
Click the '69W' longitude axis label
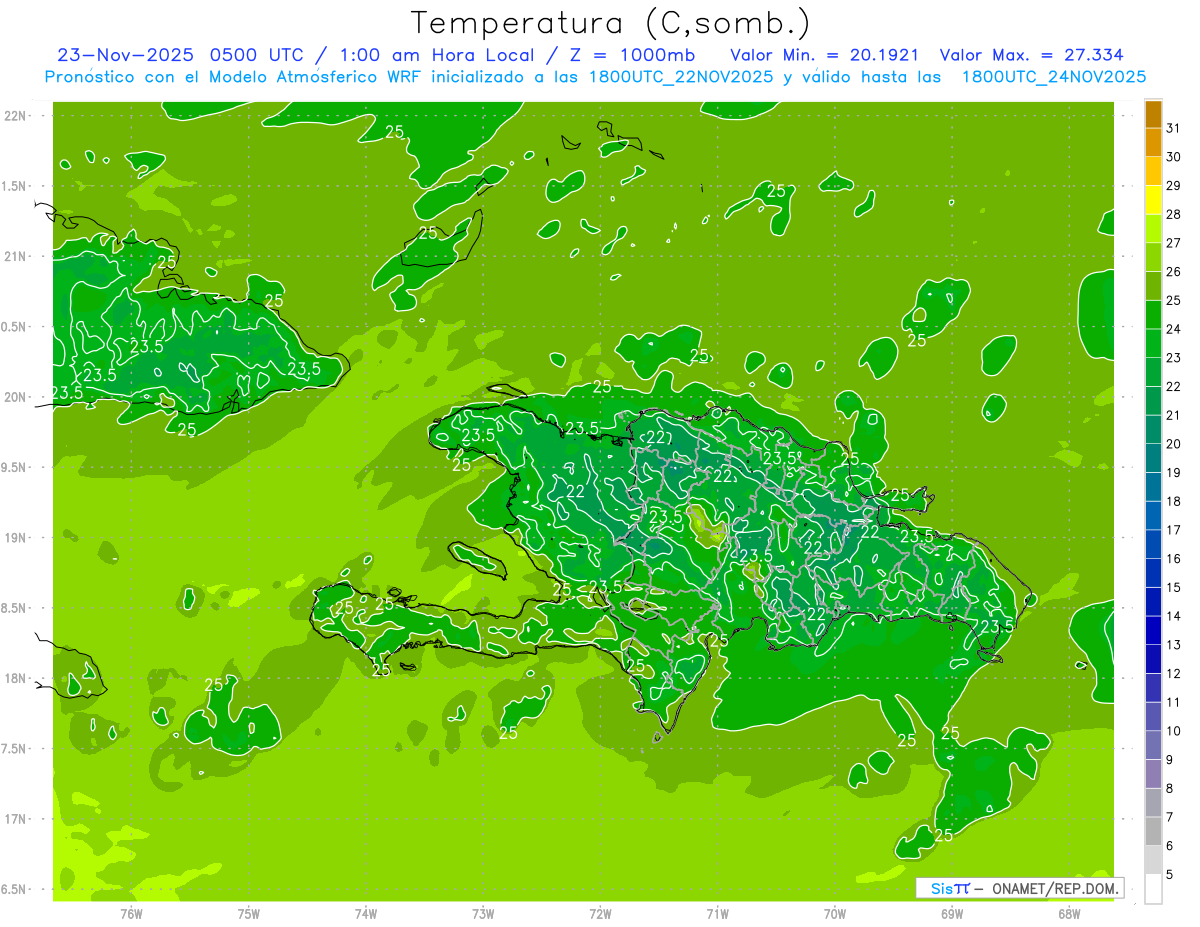point(952,914)
